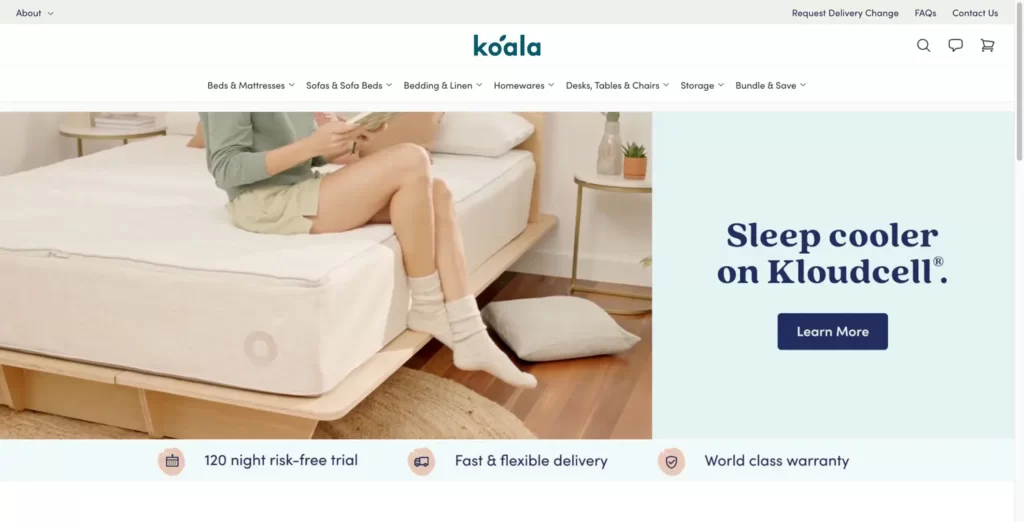Click the warranty shield icon
This screenshot has height=522, width=1024.
click(671, 461)
